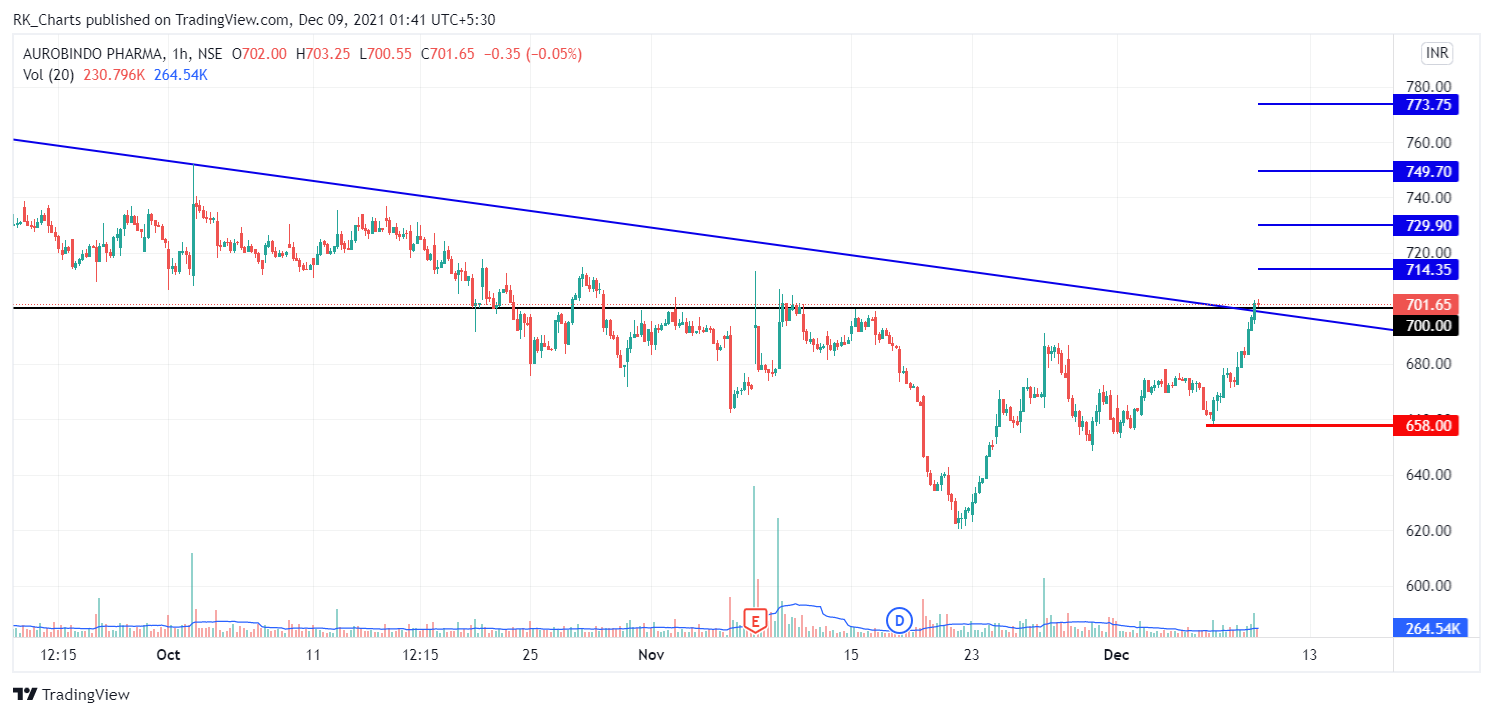Click the earnings 'E' marker icon
Screen dimensions: 1493x716
(756, 620)
